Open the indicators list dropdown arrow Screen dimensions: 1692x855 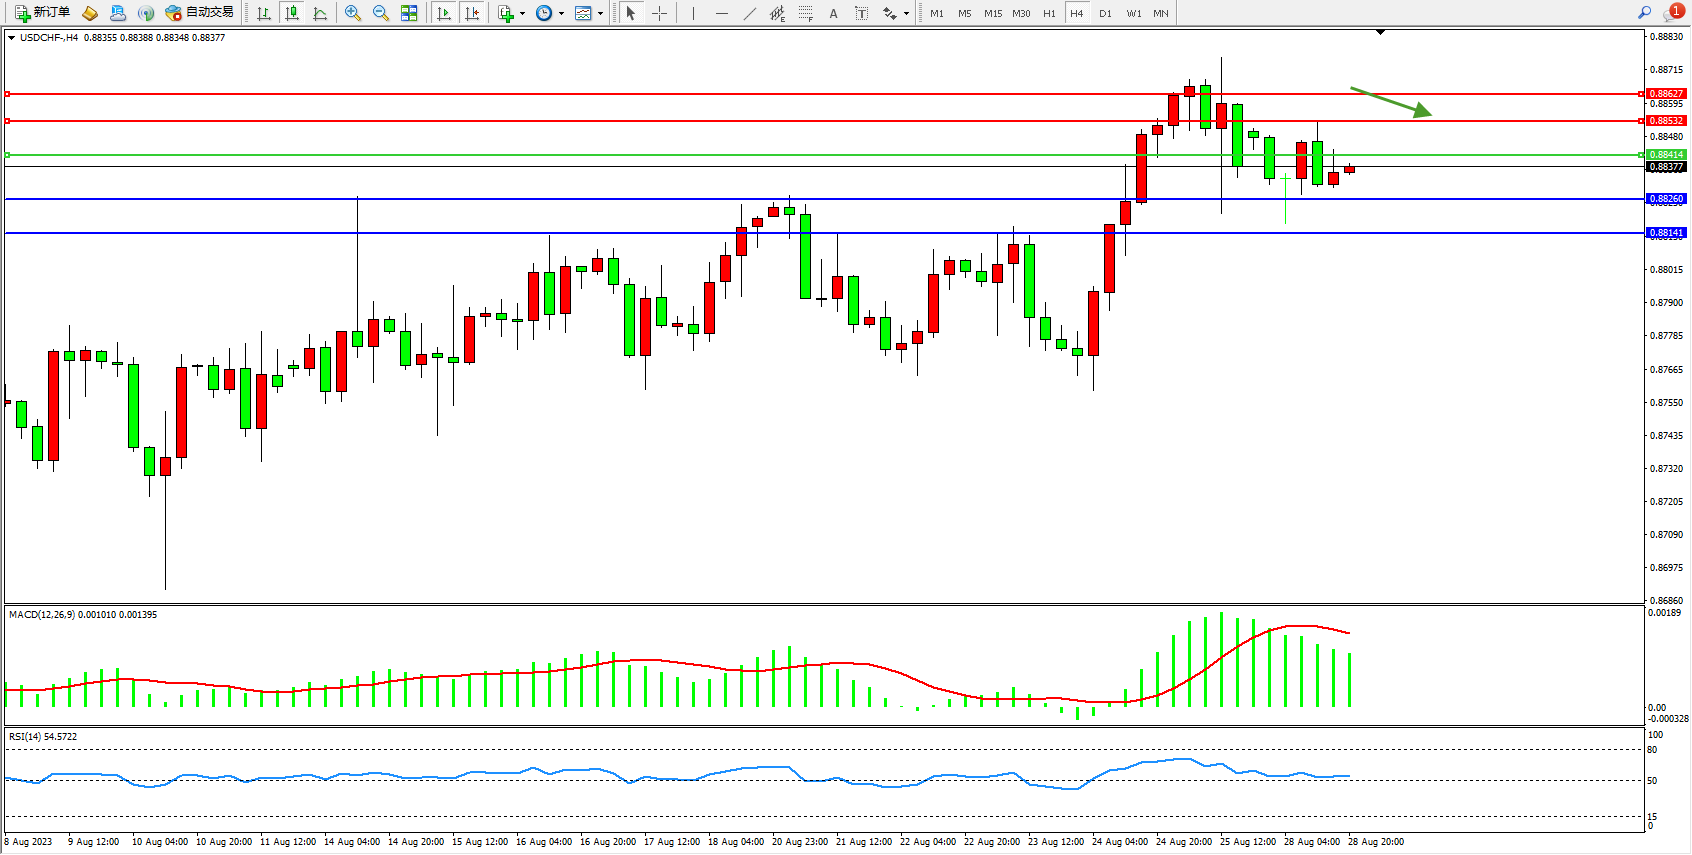tap(522, 14)
